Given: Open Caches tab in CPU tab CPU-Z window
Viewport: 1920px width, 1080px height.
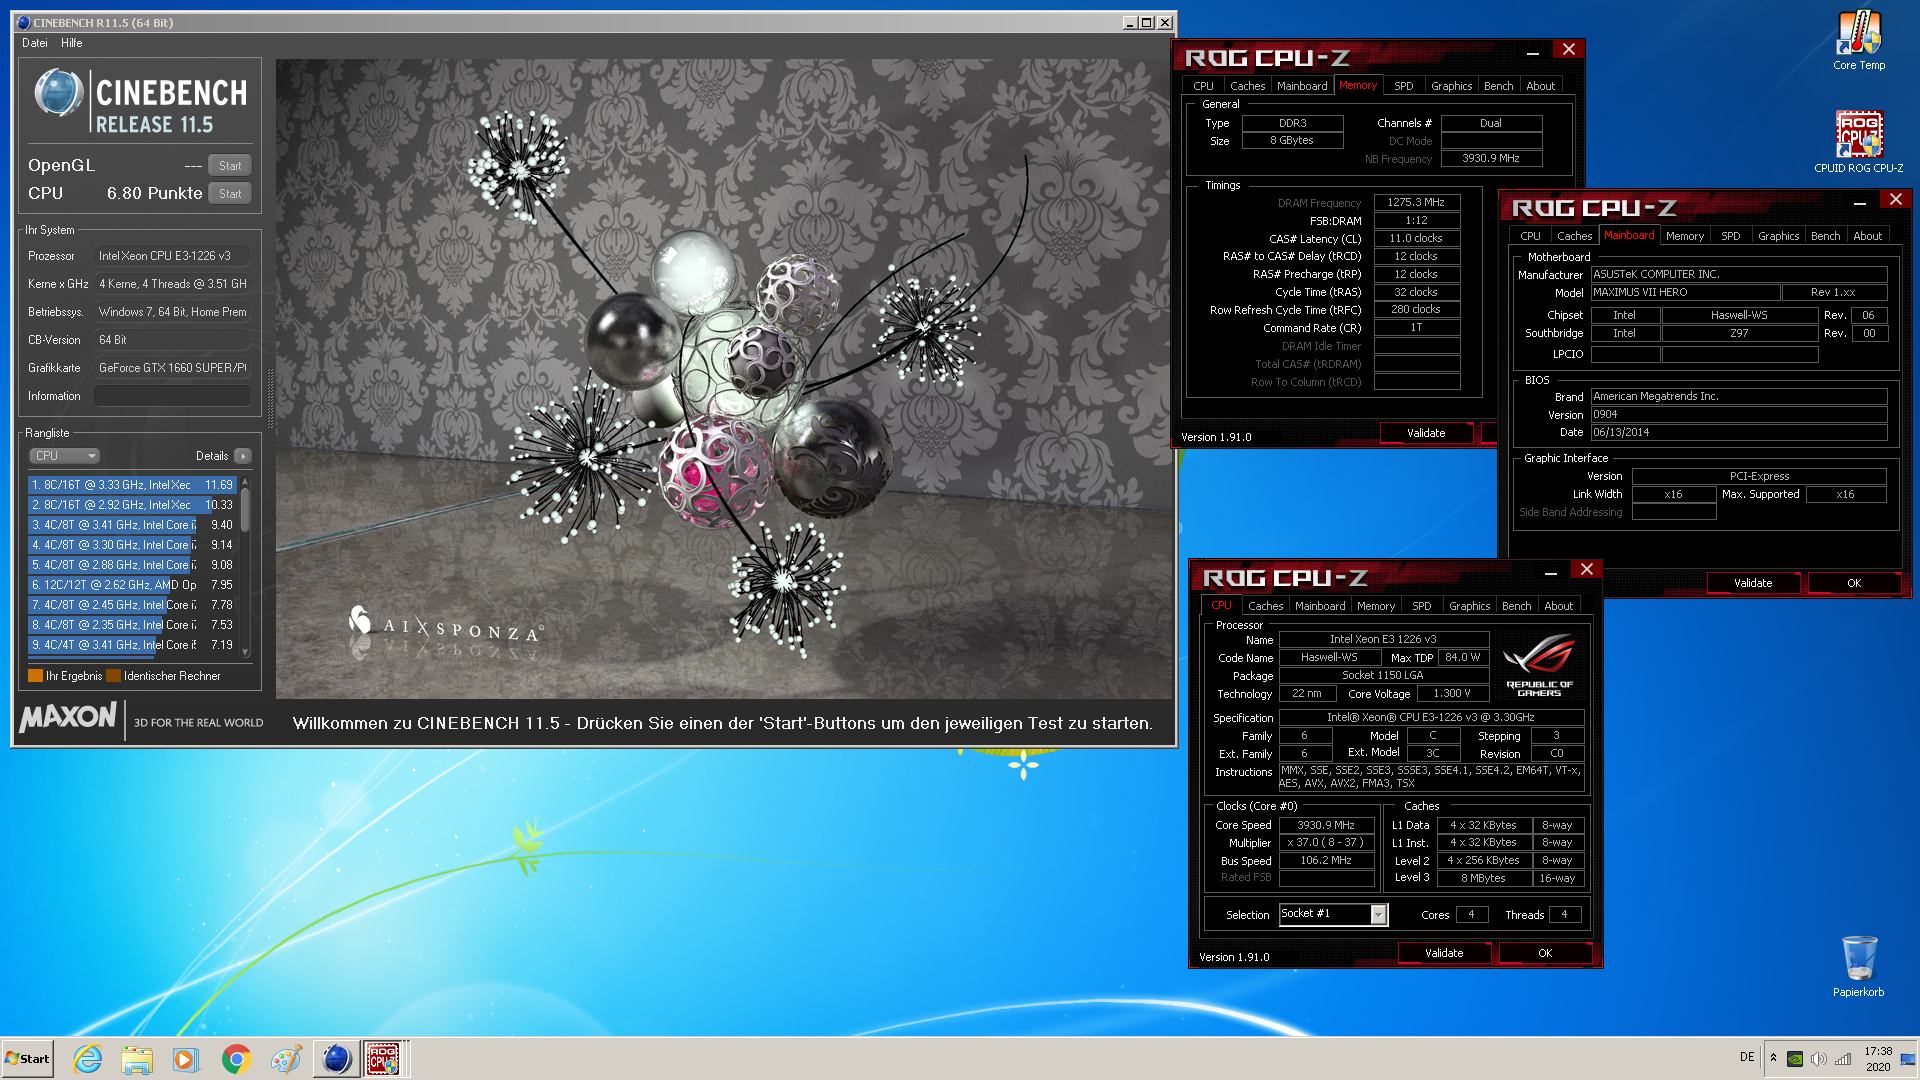Looking at the screenshot, I should tap(1265, 606).
